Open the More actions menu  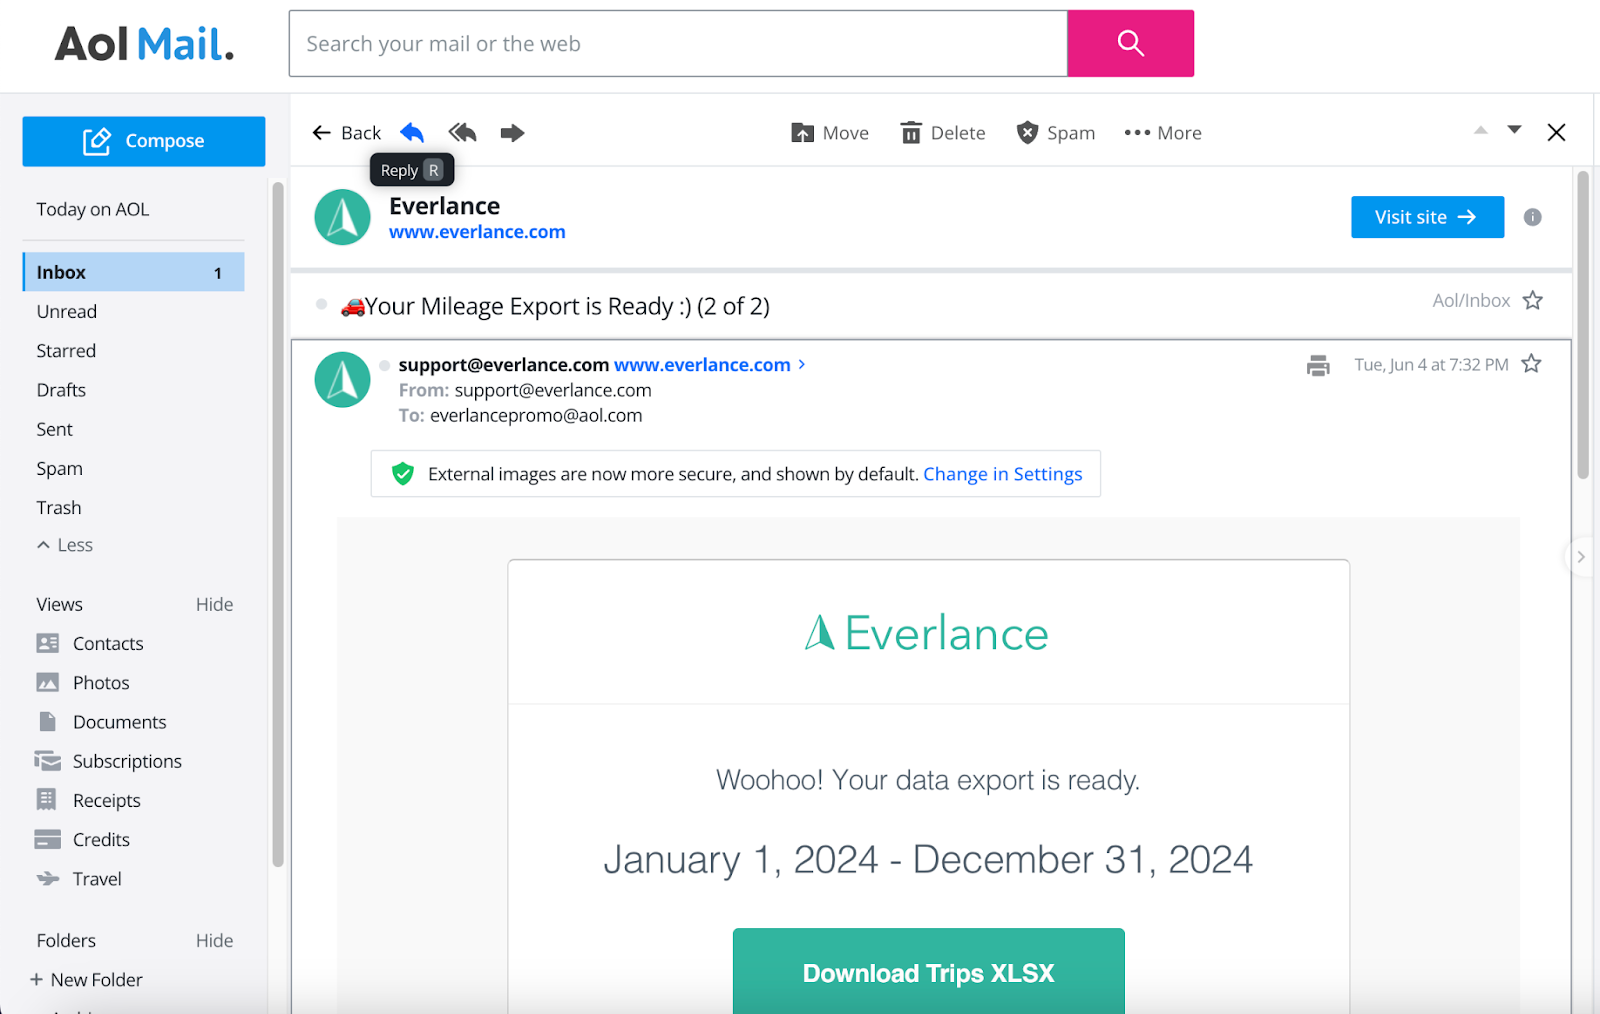(x=1162, y=133)
